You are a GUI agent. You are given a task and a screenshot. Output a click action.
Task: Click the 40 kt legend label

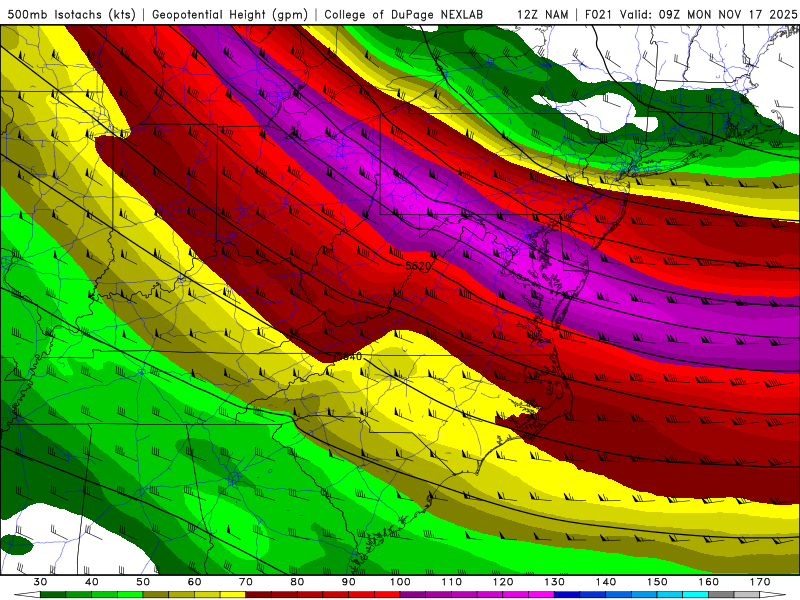(91, 582)
